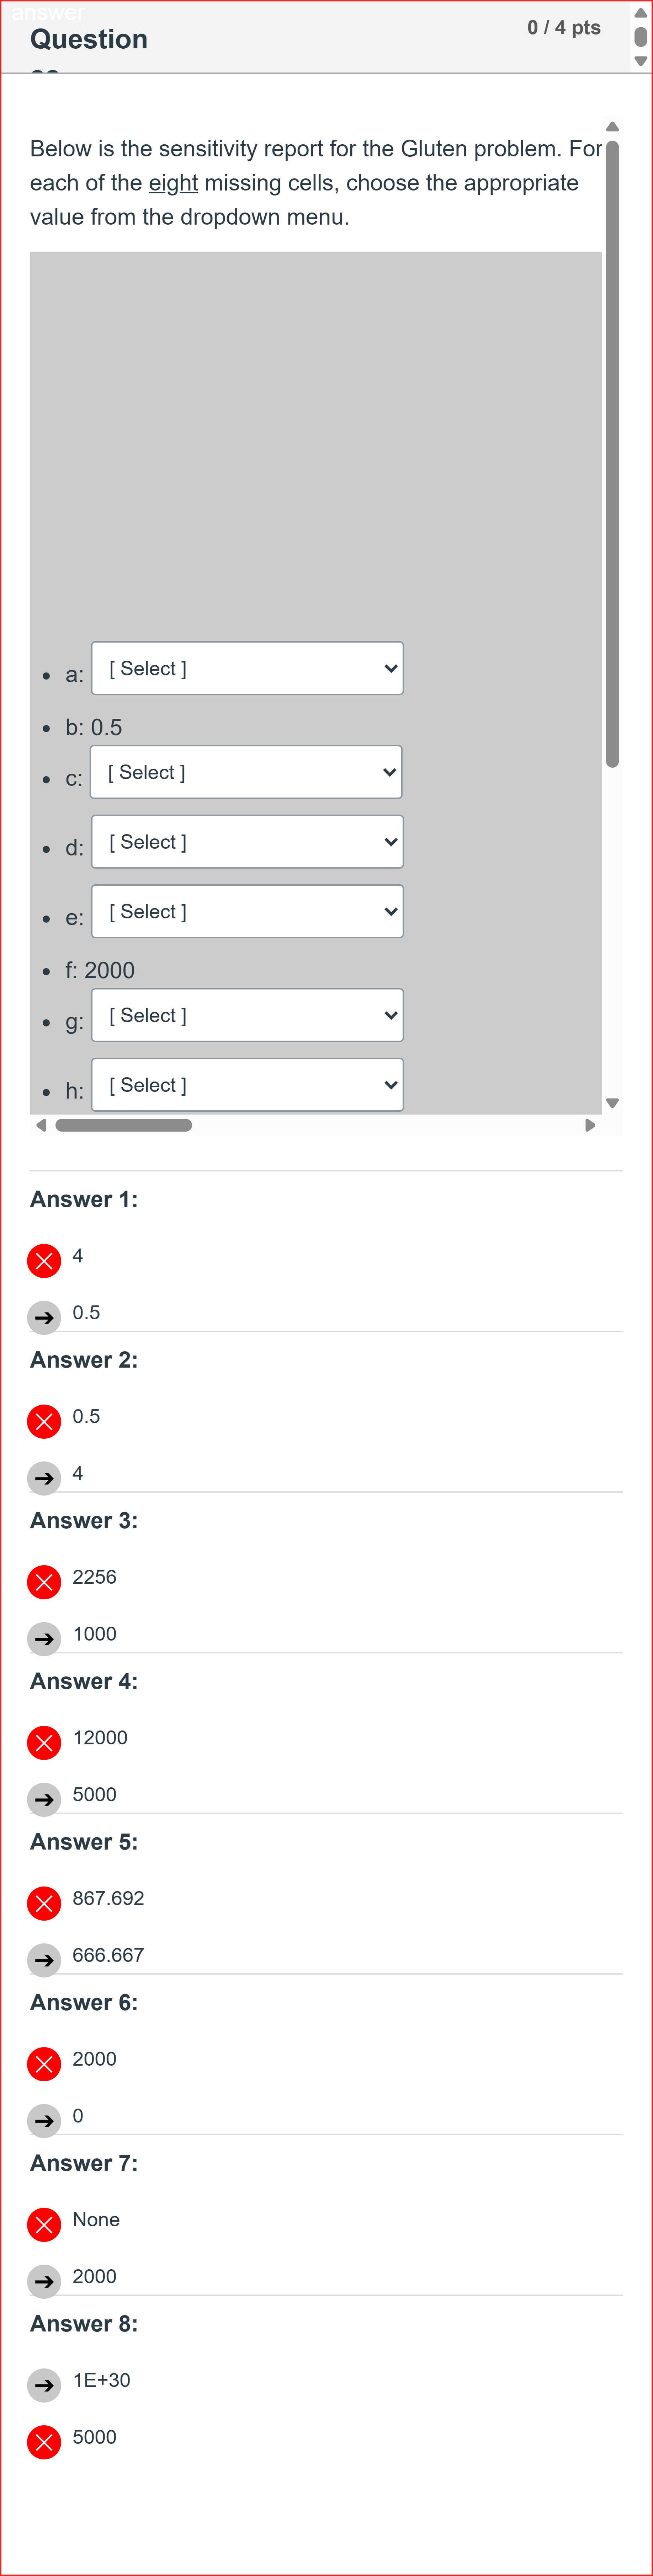The width and height of the screenshot is (653, 2576).
Task: Open the dropdown for missing cell a
Action: coord(247,668)
